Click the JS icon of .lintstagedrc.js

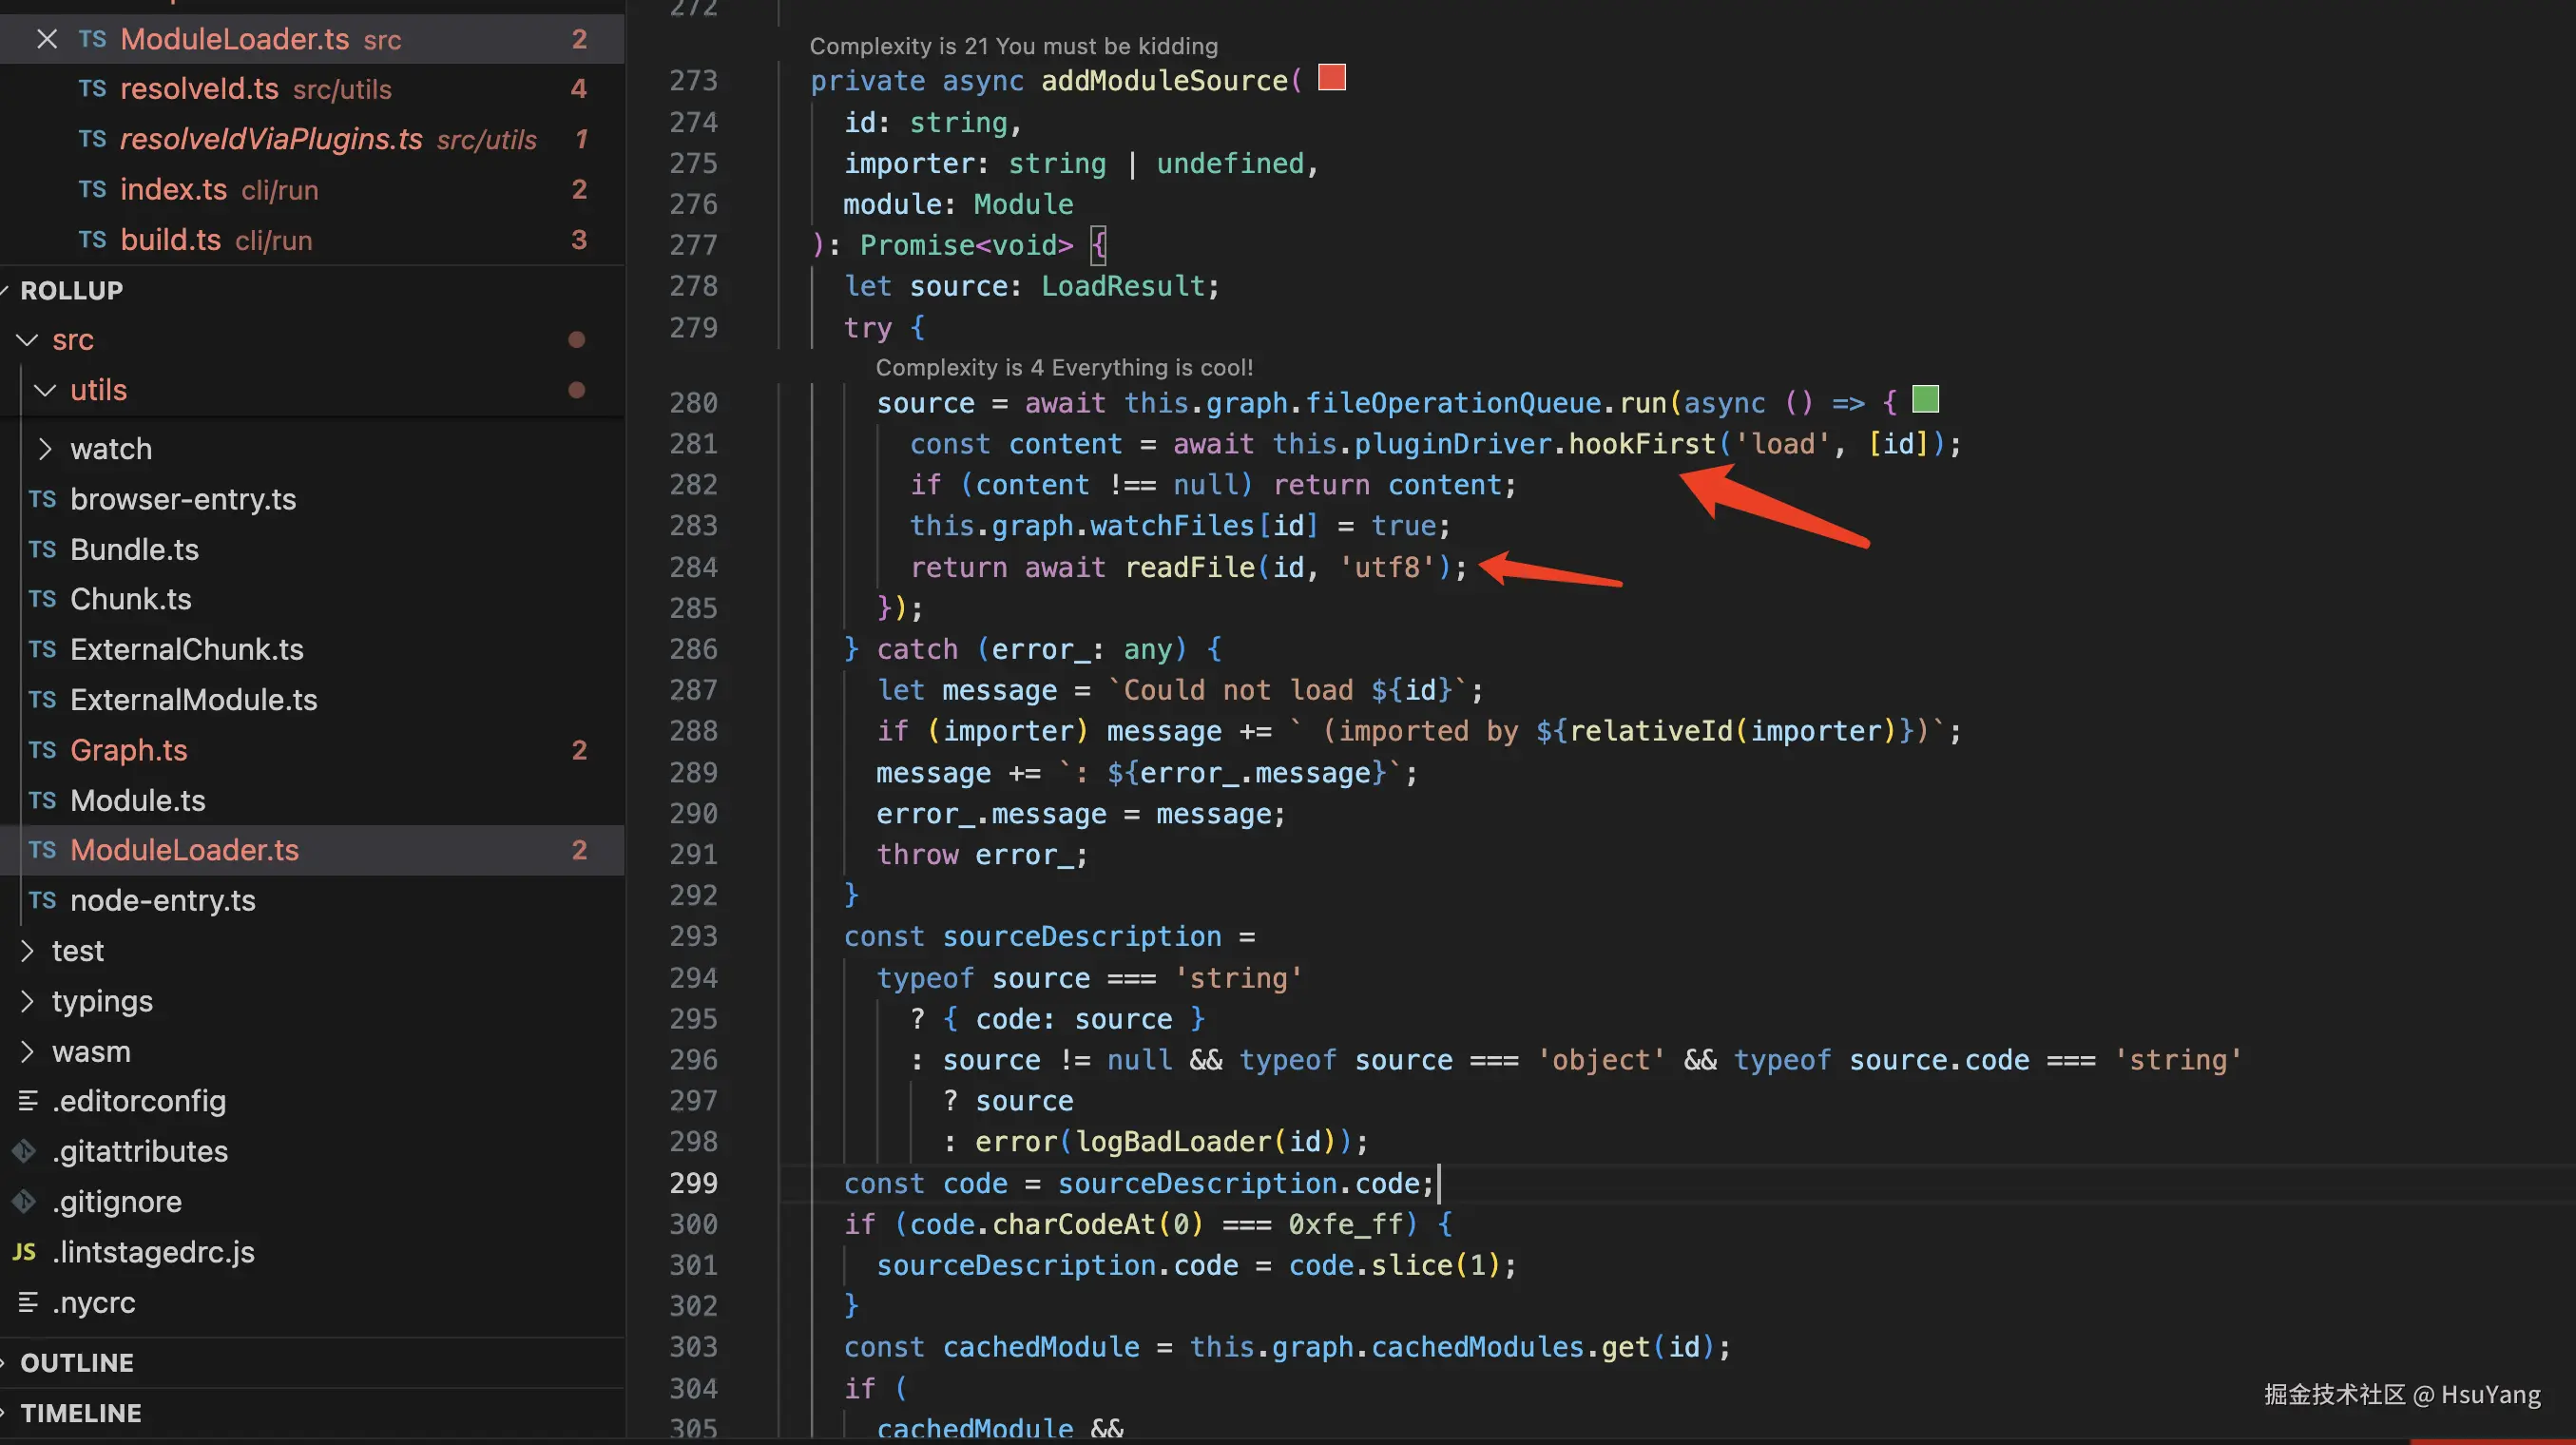point(24,1252)
